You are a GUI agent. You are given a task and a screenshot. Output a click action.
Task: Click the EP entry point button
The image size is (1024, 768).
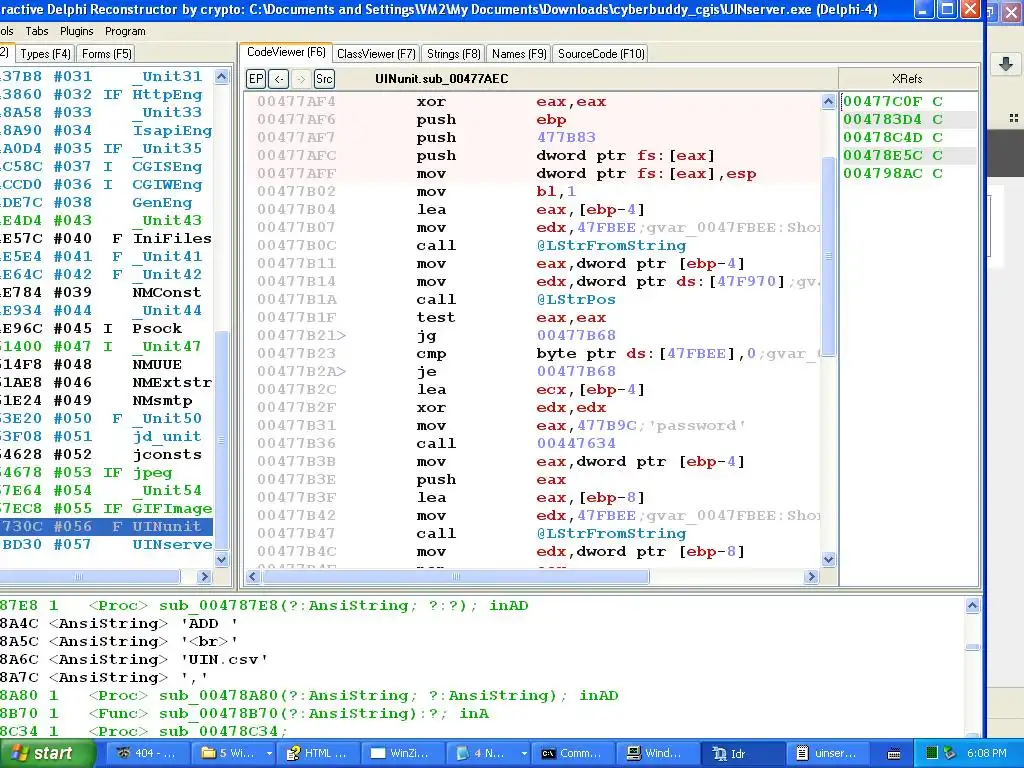click(256, 79)
